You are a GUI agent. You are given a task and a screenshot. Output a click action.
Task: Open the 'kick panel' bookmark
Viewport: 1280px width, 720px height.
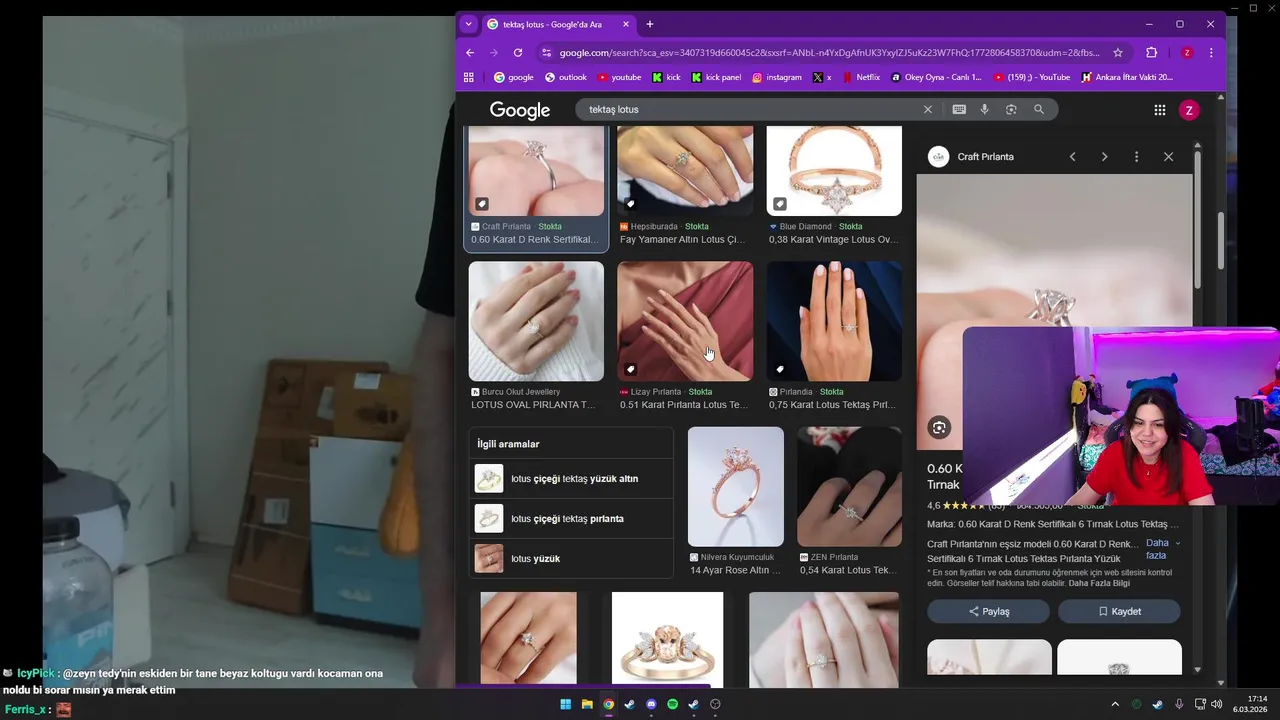coord(716,77)
